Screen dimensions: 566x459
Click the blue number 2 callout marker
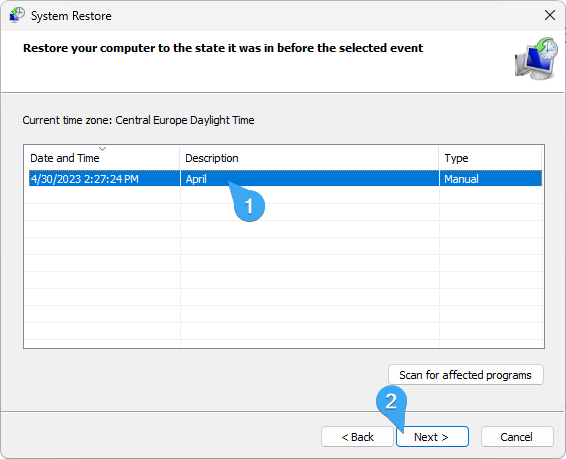[391, 402]
